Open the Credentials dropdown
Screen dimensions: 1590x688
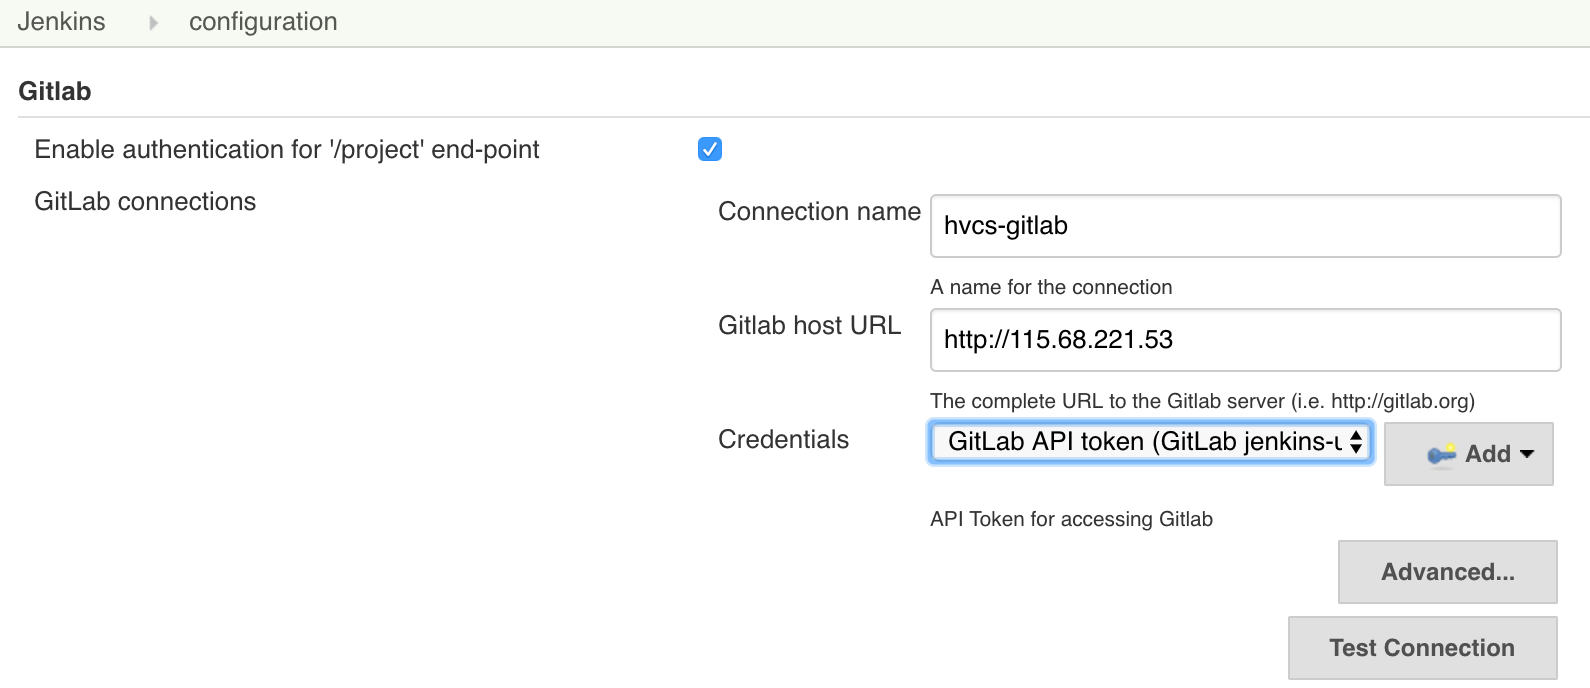[x=1150, y=442]
